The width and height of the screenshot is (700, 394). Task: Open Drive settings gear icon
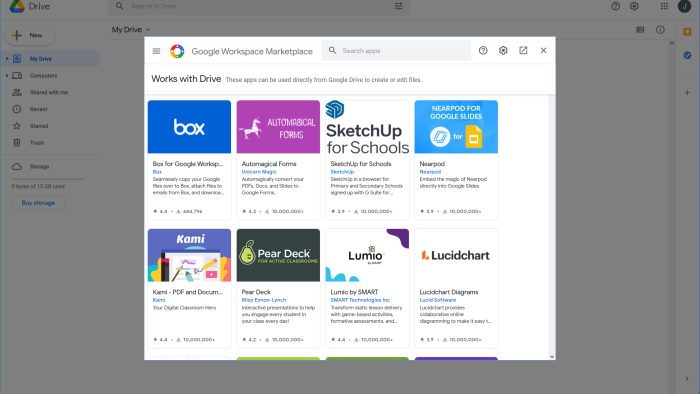click(634, 6)
